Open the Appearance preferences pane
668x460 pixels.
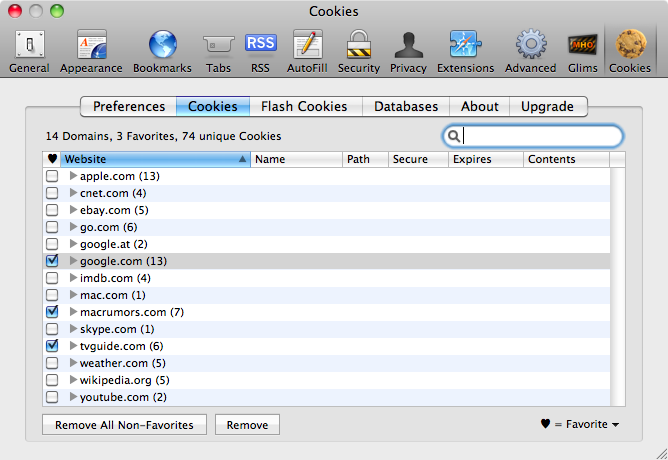coord(91,52)
